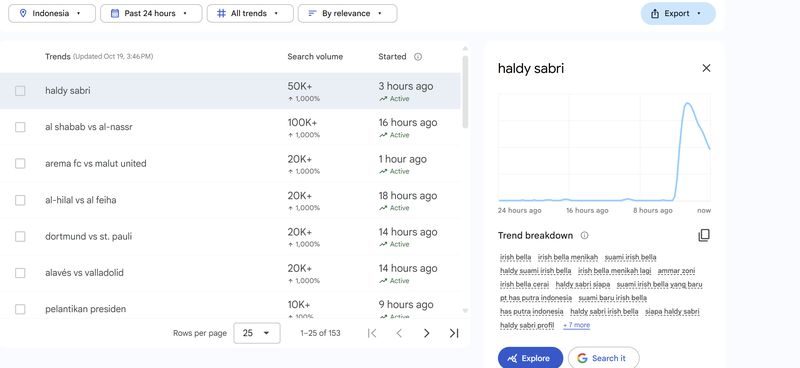The width and height of the screenshot is (800, 368).
Task: Copy the trend breakdown with copy icon
Action: (704, 235)
